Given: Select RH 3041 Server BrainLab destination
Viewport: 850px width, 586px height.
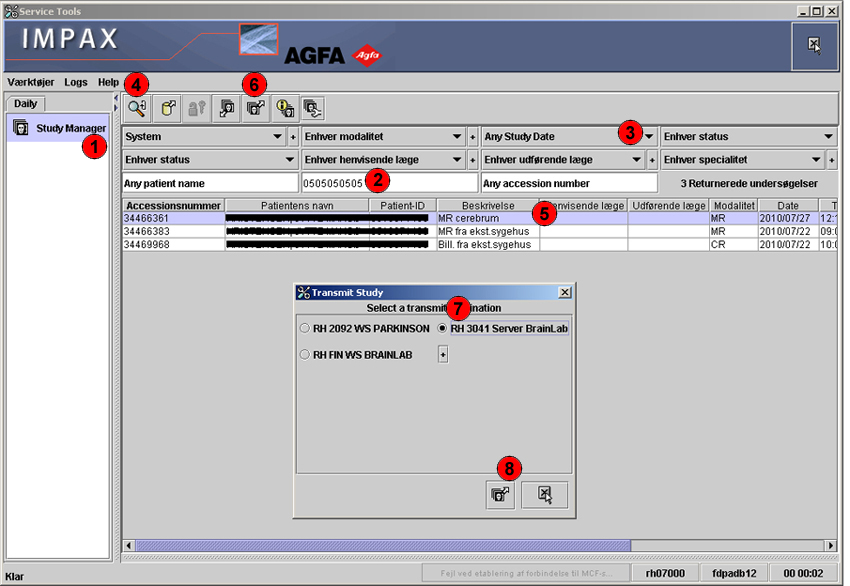Looking at the screenshot, I should coord(443,328).
